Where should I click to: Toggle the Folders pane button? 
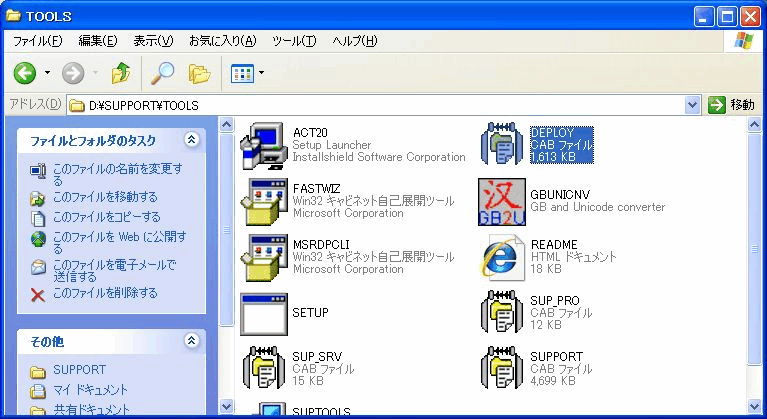pyautogui.click(x=199, y=73)
